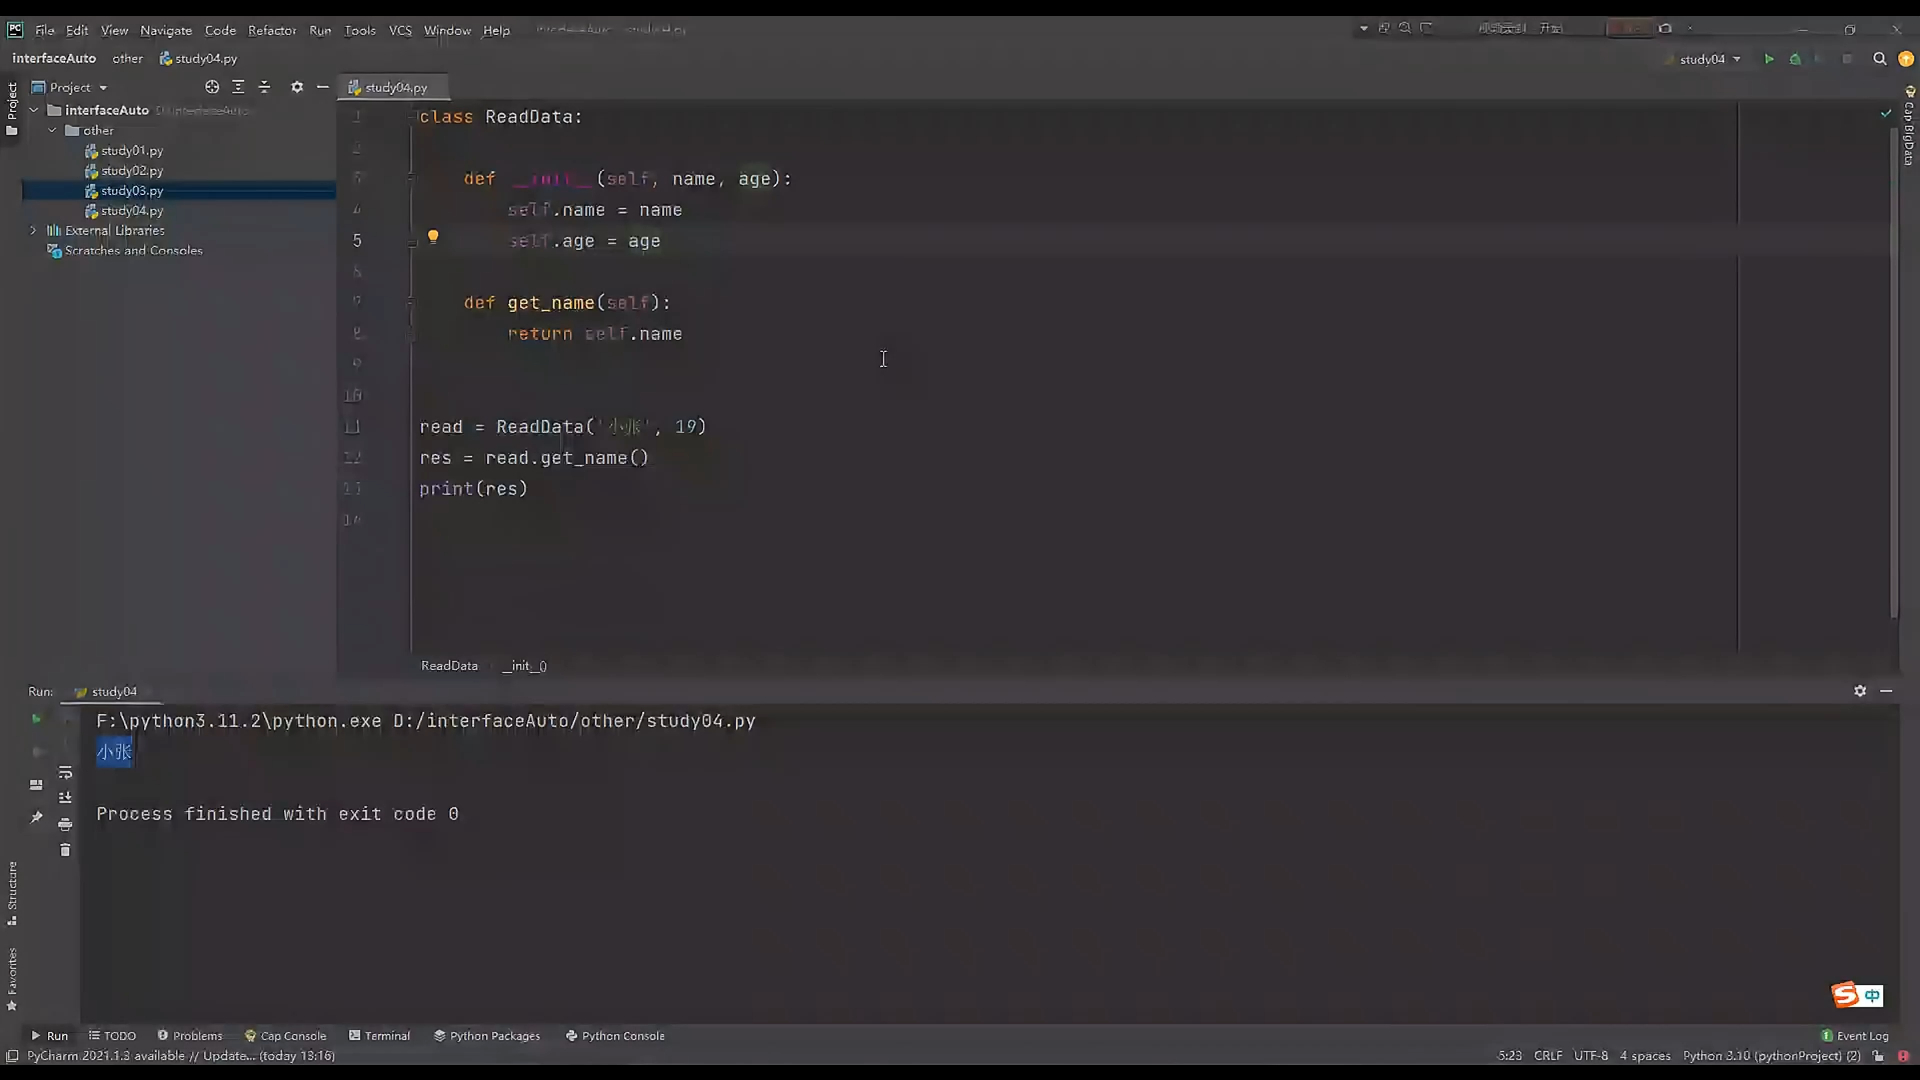Run study04 with the green play button

(1769, 59)
